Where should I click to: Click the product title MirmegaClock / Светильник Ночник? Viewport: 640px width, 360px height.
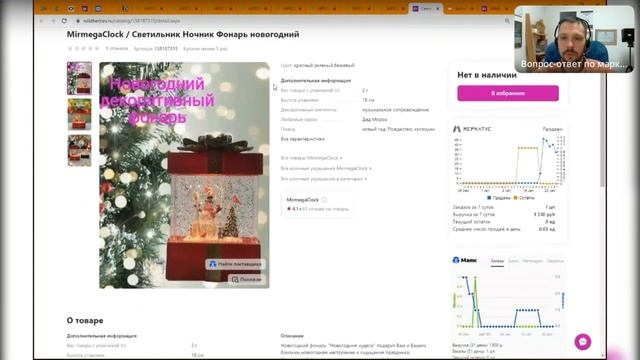[x=183, y=34]
